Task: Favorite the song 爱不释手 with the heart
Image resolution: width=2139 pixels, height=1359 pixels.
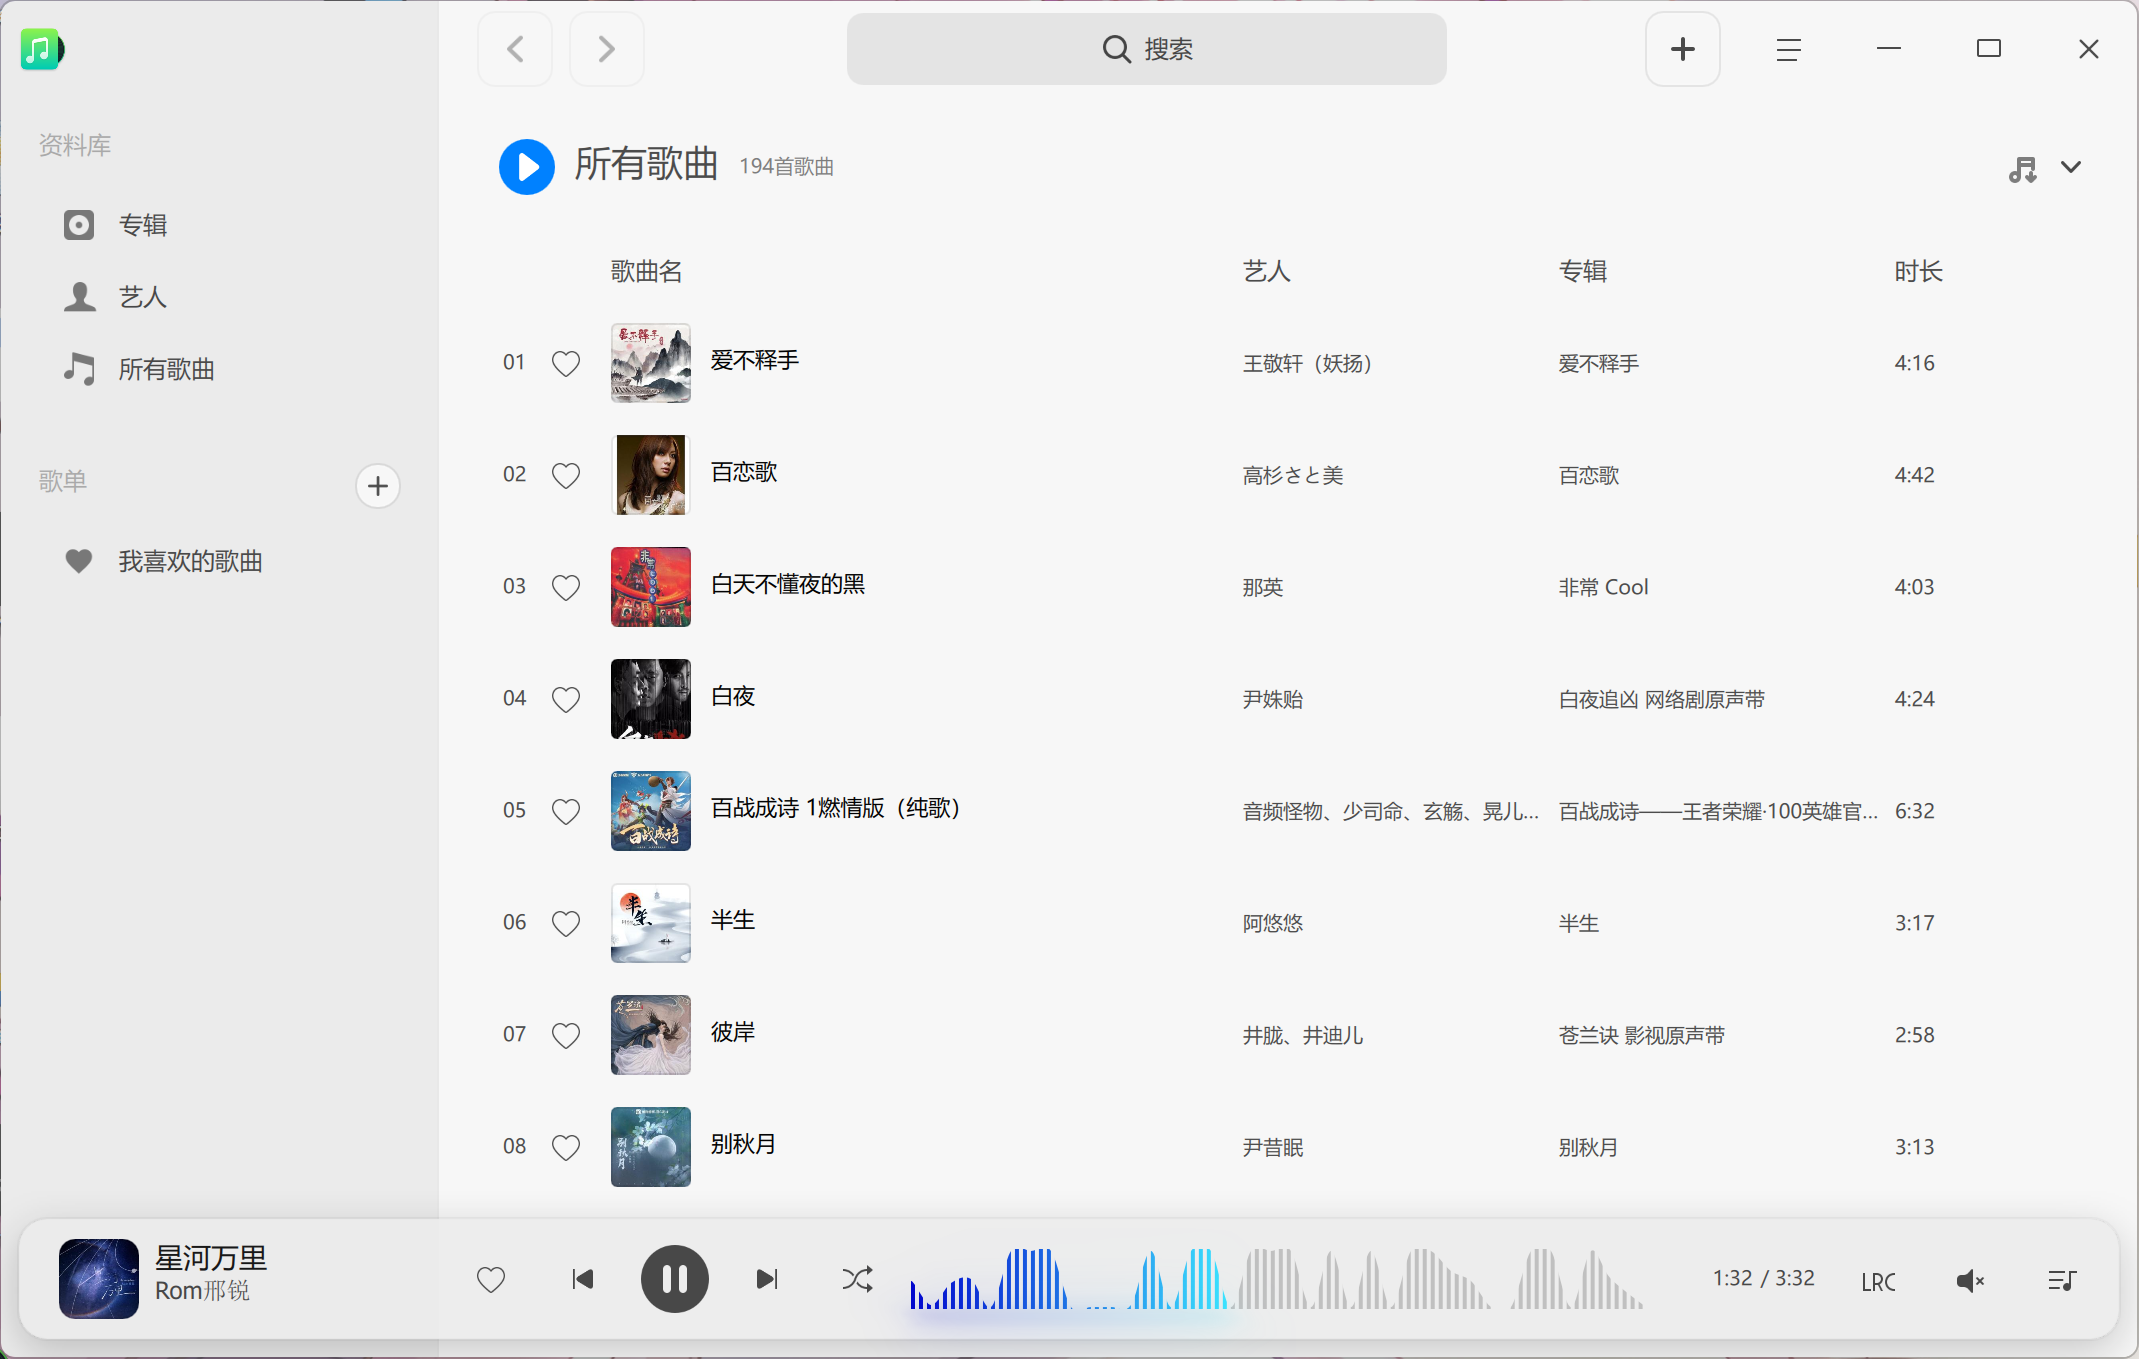Action: pos(566,363)
